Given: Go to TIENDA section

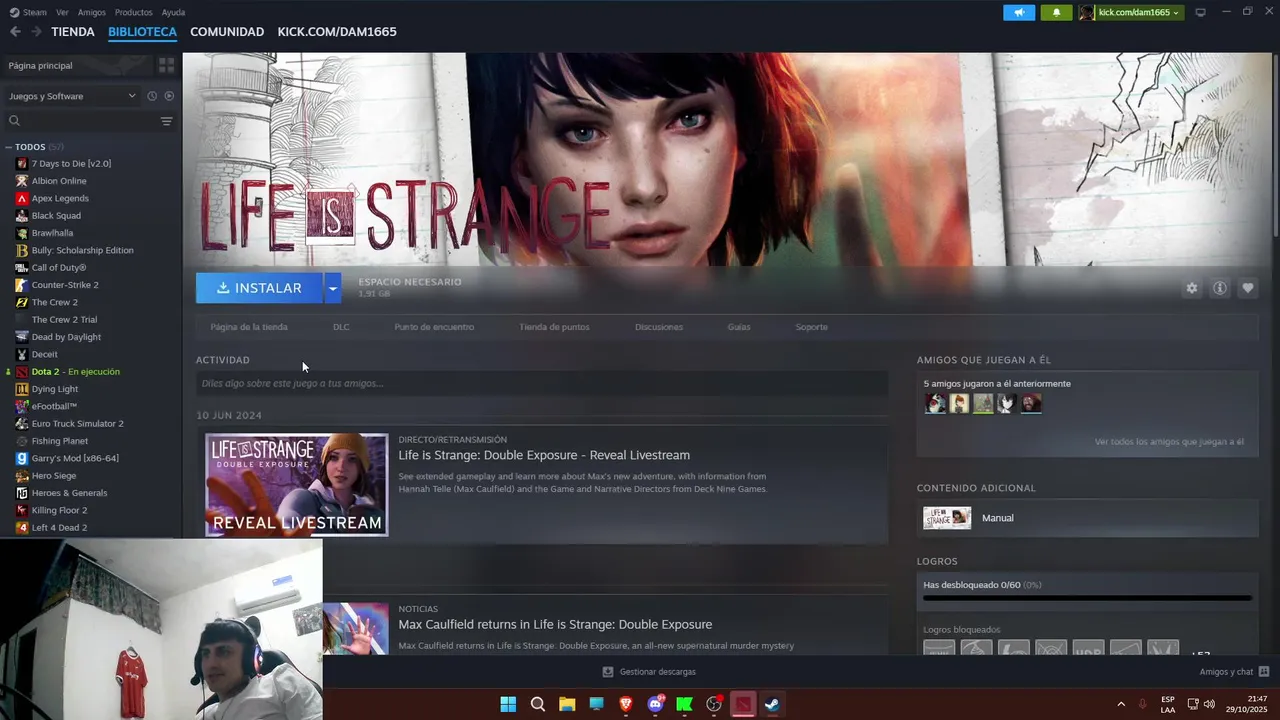Looking at the screenshot, I should pos(73,32).
